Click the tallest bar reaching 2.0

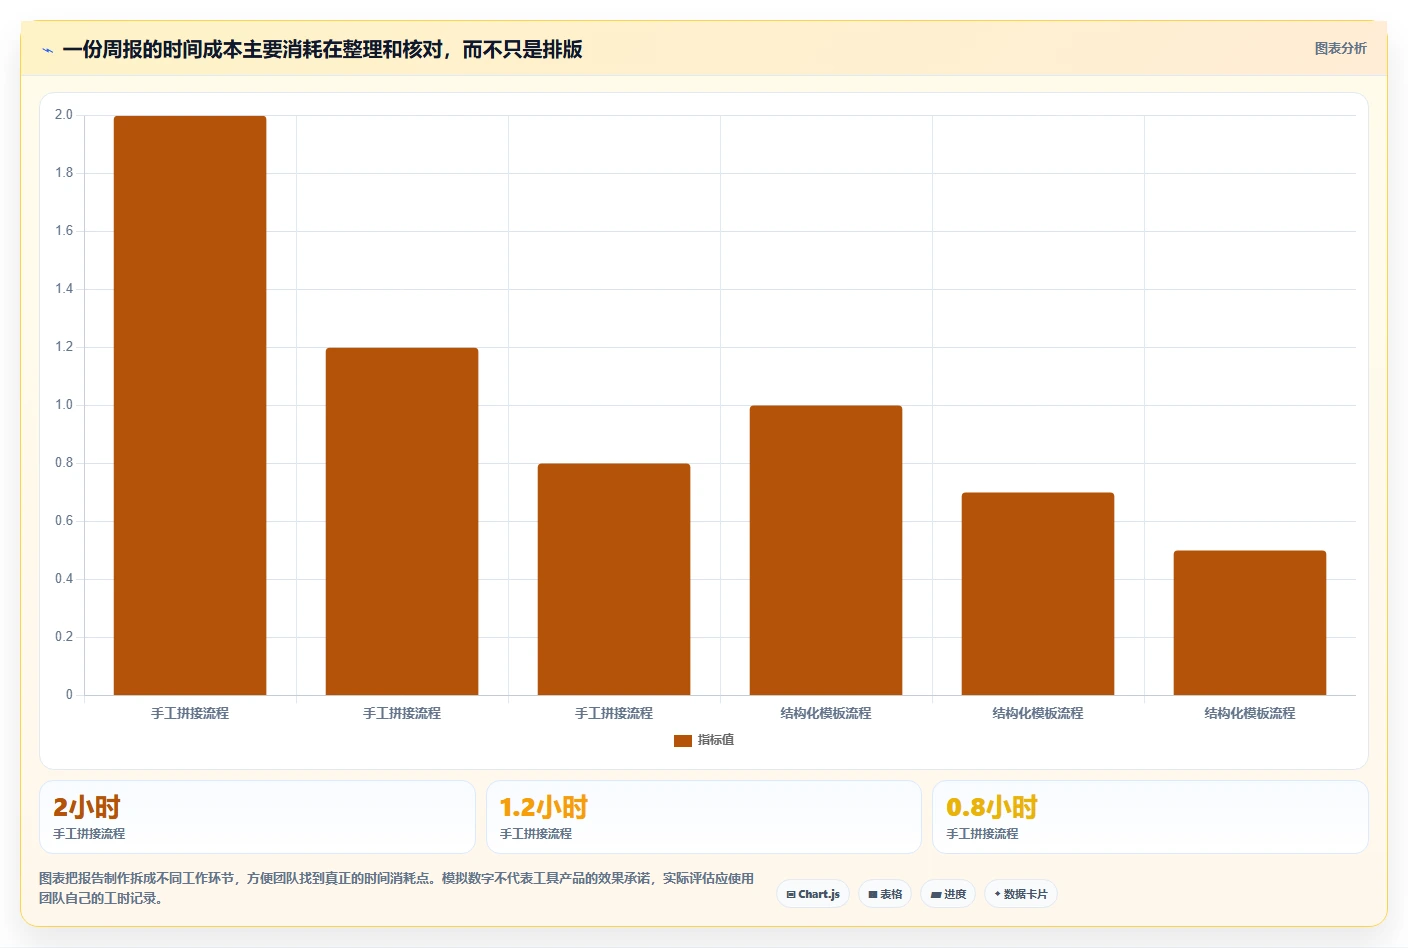click(190, 405)
